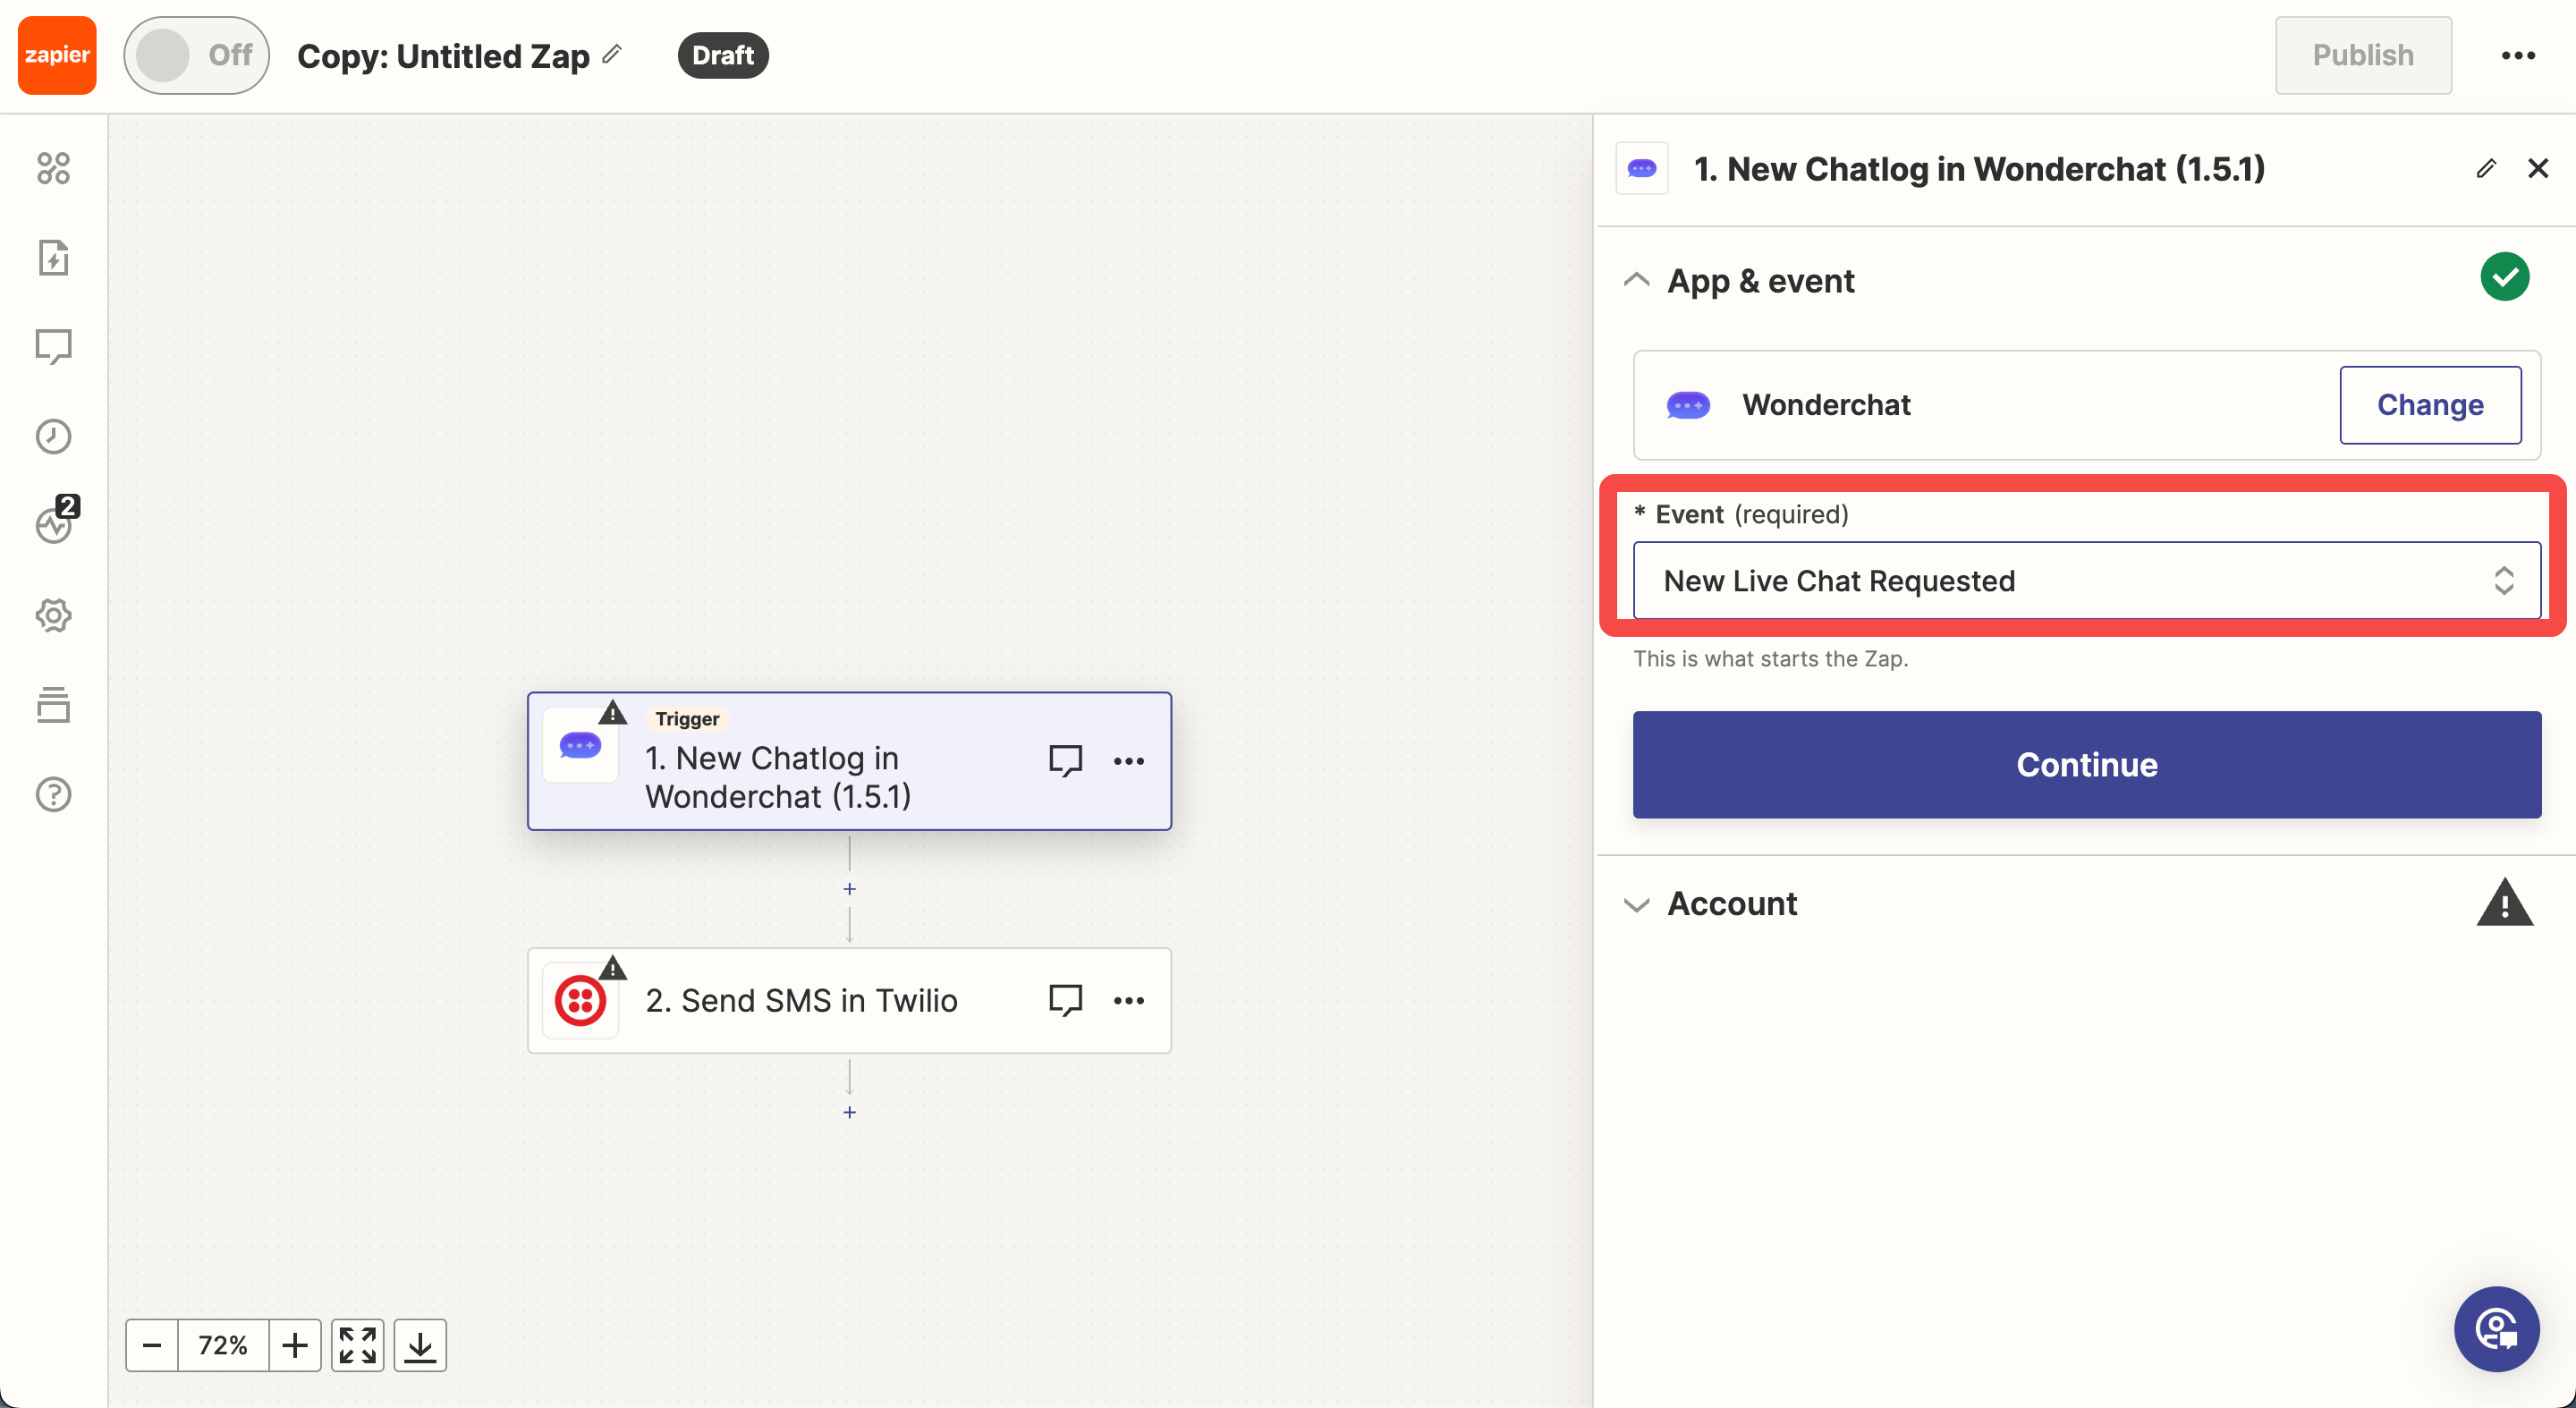Screen dimensions: 2576x1408
Task: Zoom in the canvas with plus button
Action: click(x=294, y=1345)
